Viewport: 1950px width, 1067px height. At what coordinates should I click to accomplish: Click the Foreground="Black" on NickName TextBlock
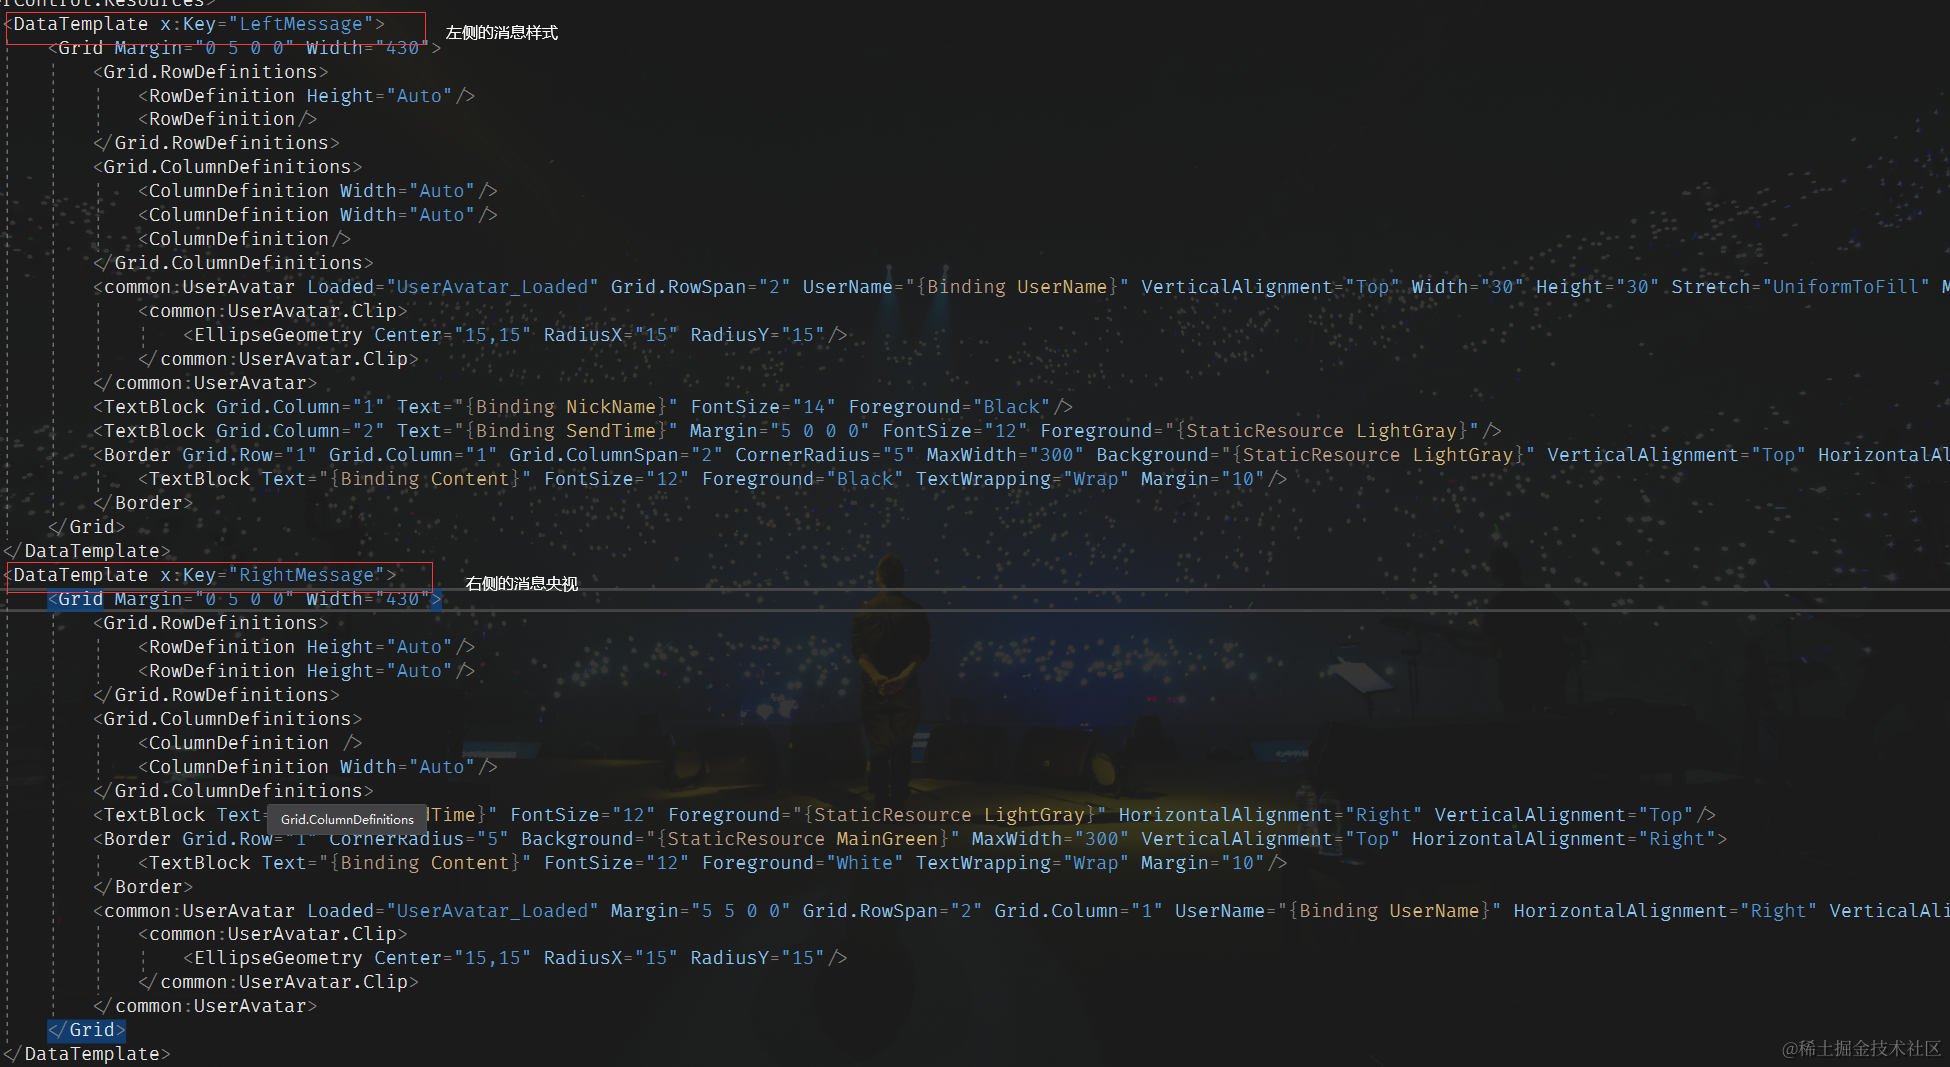click(949, 407)
